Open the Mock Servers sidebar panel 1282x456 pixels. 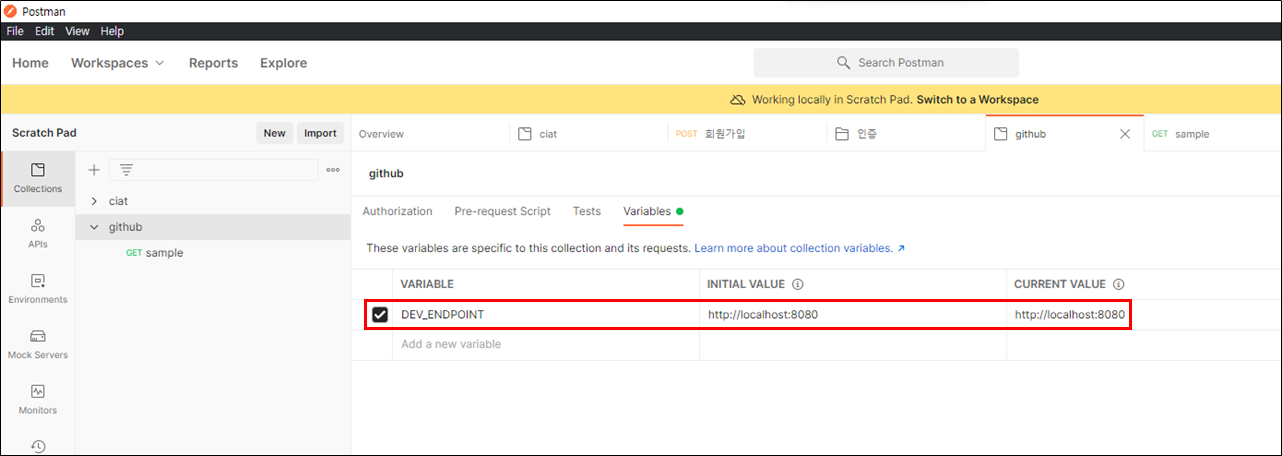pyautogui.click(x=38, y=345)
